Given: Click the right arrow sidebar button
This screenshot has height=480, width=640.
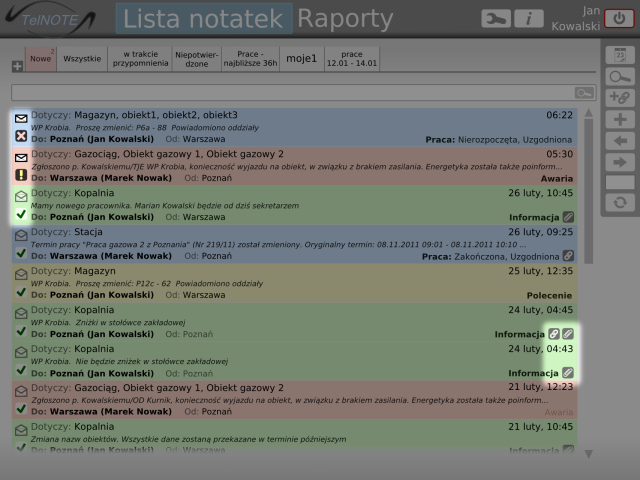Looking at the screenshot, I should click(x=620, y=162).
